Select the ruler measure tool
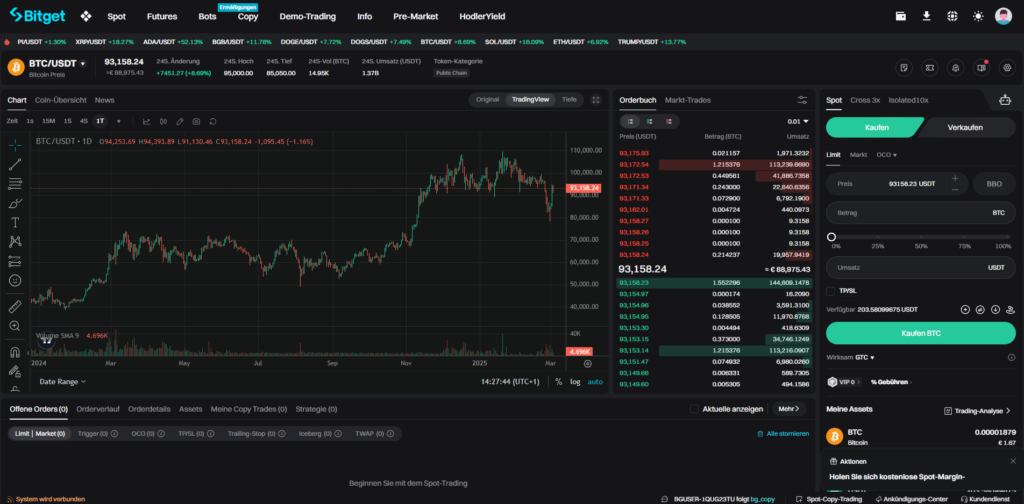 [15, 306]
